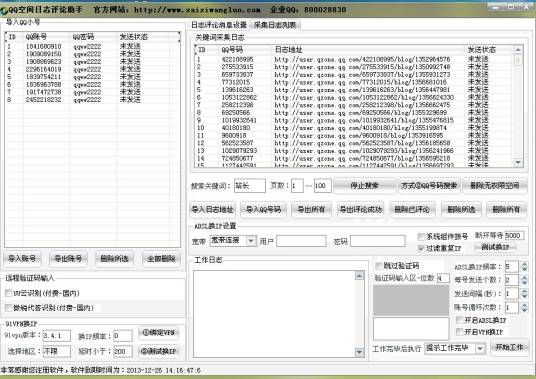
Task: Check UU云识别(付费-国内) option
Action: [9, 293]
